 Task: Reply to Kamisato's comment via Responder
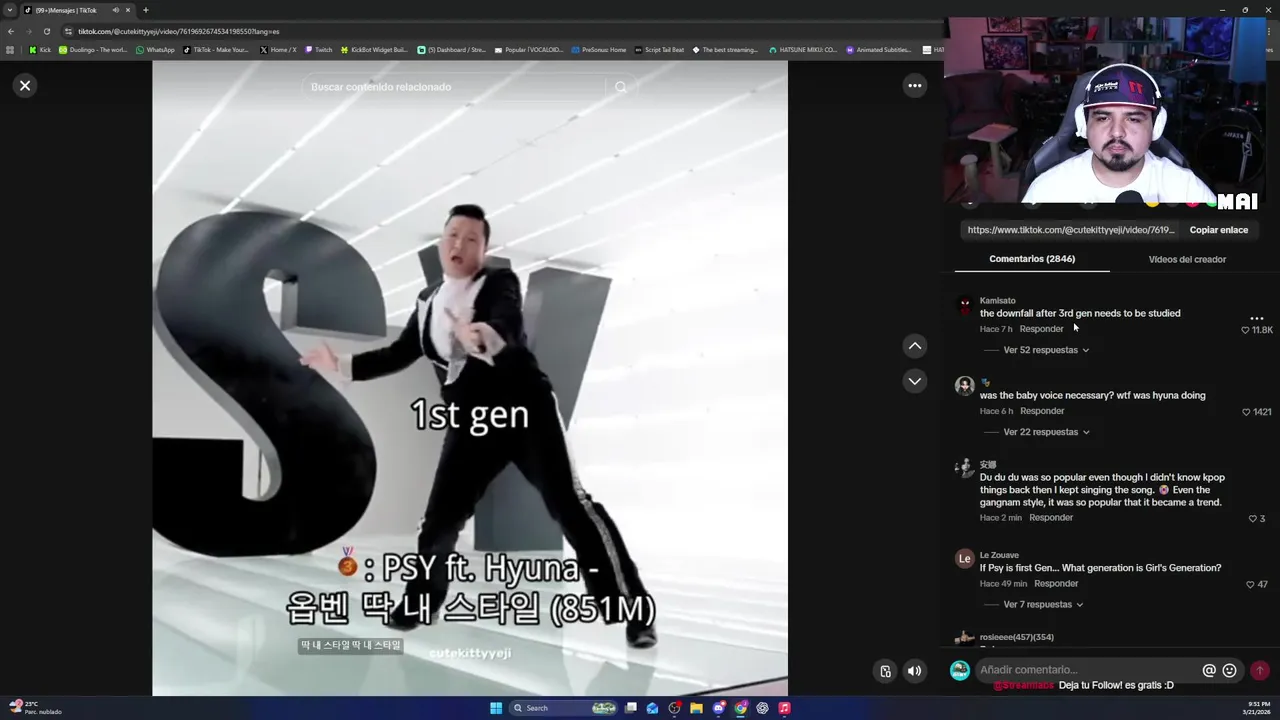pyautogui.click(x=1041, y=329)
